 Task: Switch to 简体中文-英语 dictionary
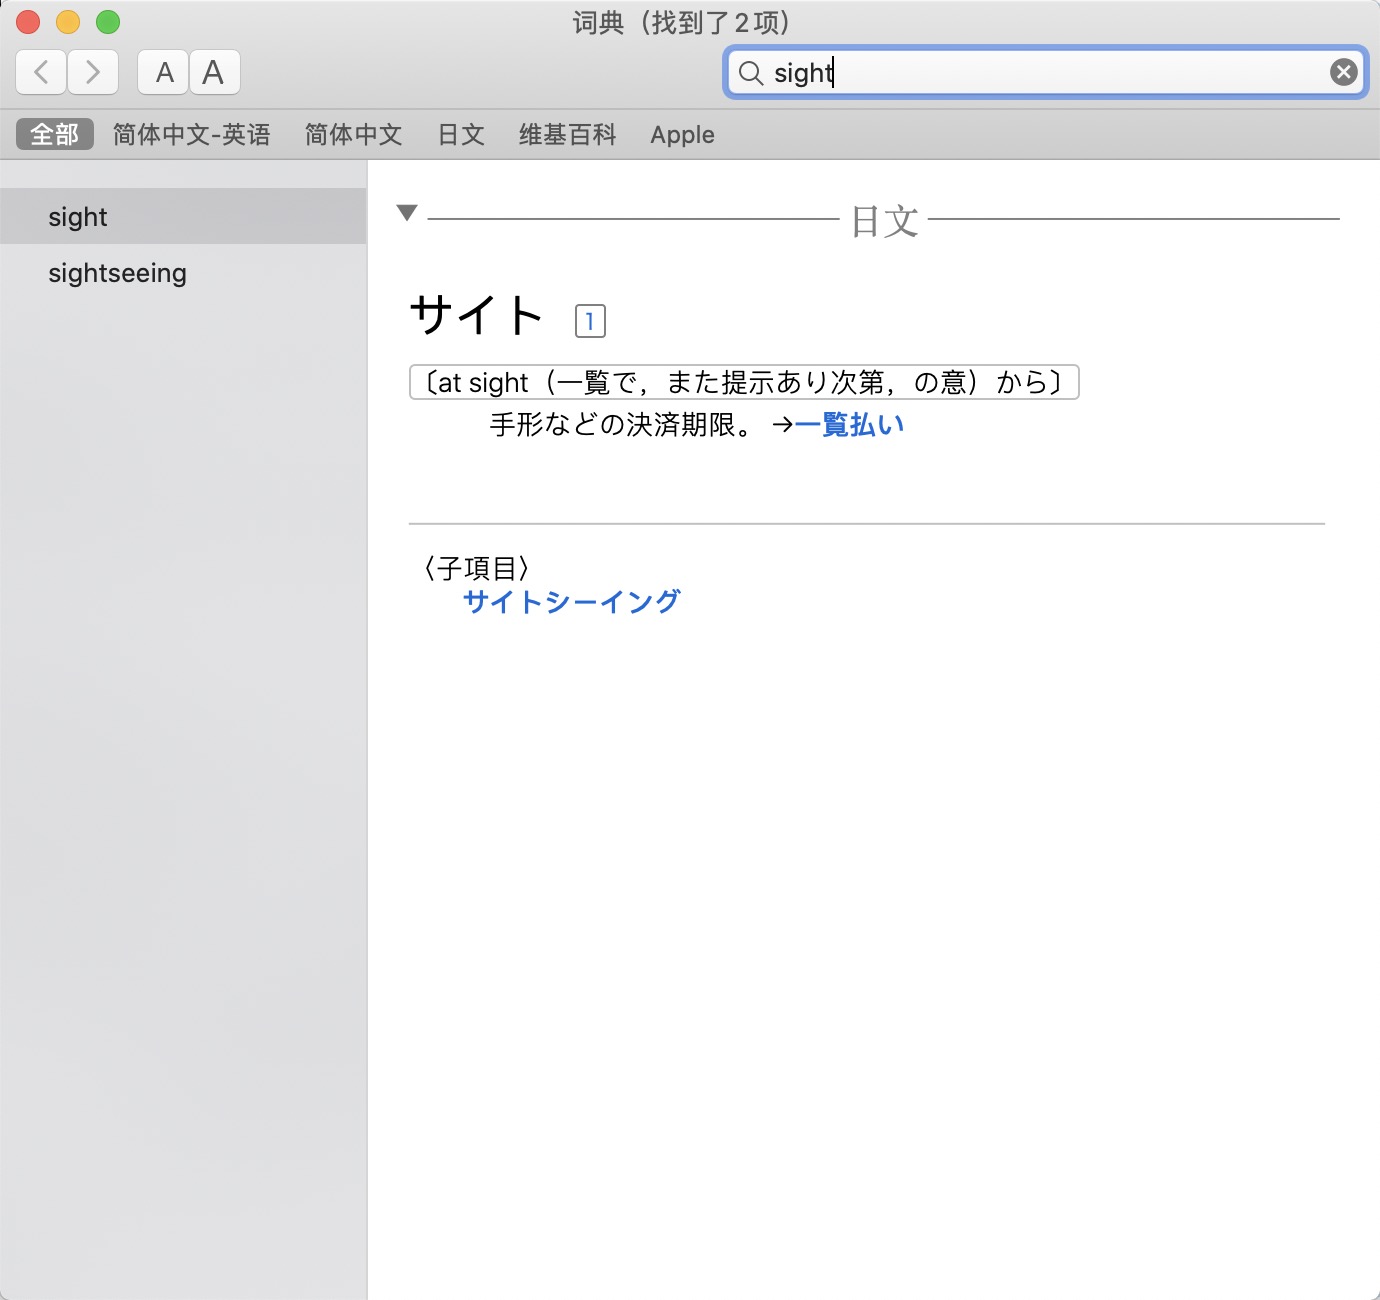tap(191, 134)
